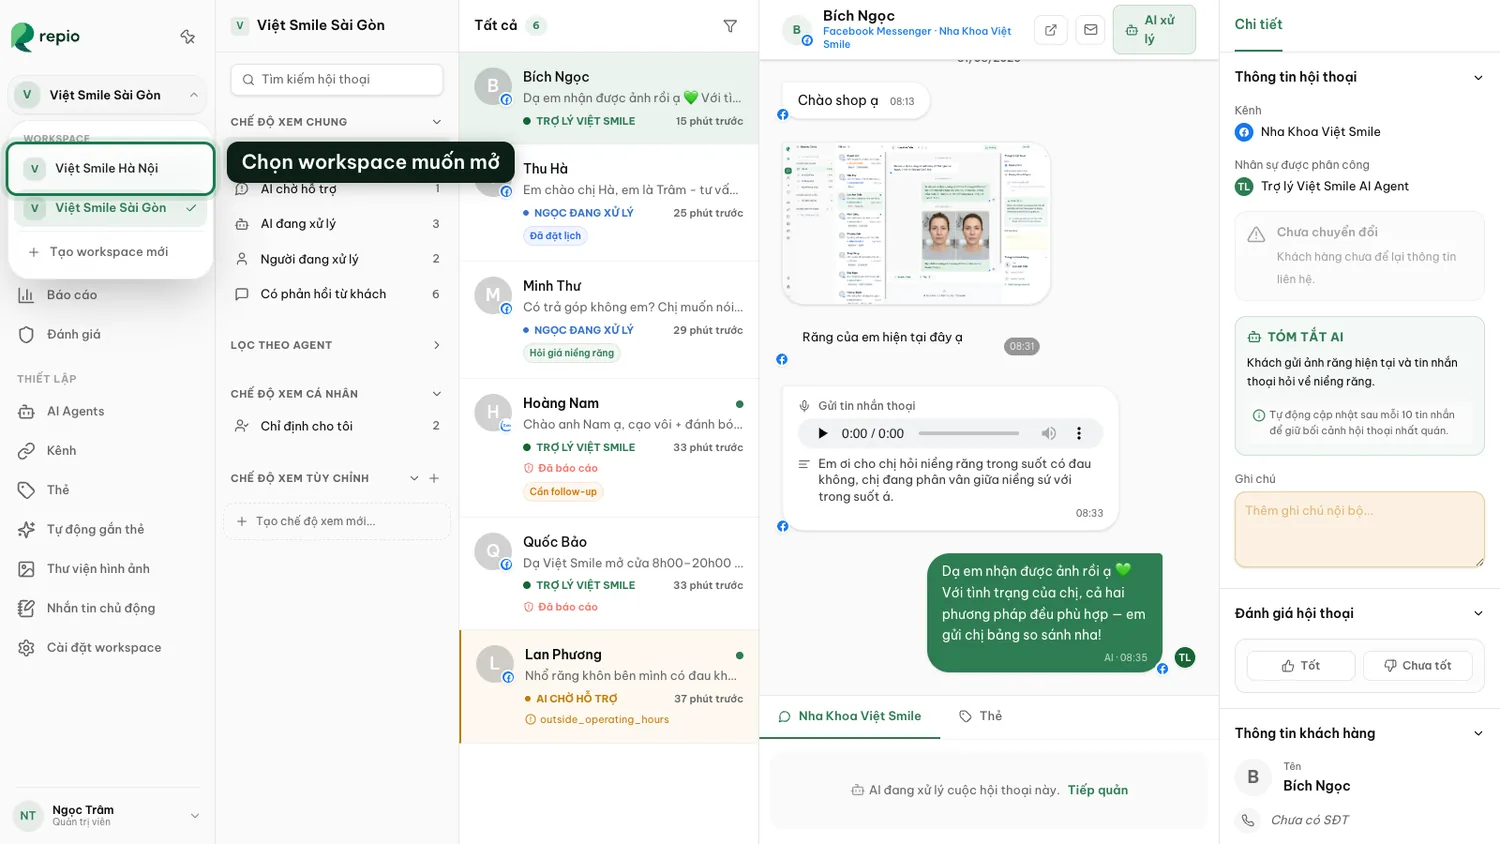Screen dimensions: 1500x844
Task: Click the Tiếp quản takeover link
Action: (1097, 790)
